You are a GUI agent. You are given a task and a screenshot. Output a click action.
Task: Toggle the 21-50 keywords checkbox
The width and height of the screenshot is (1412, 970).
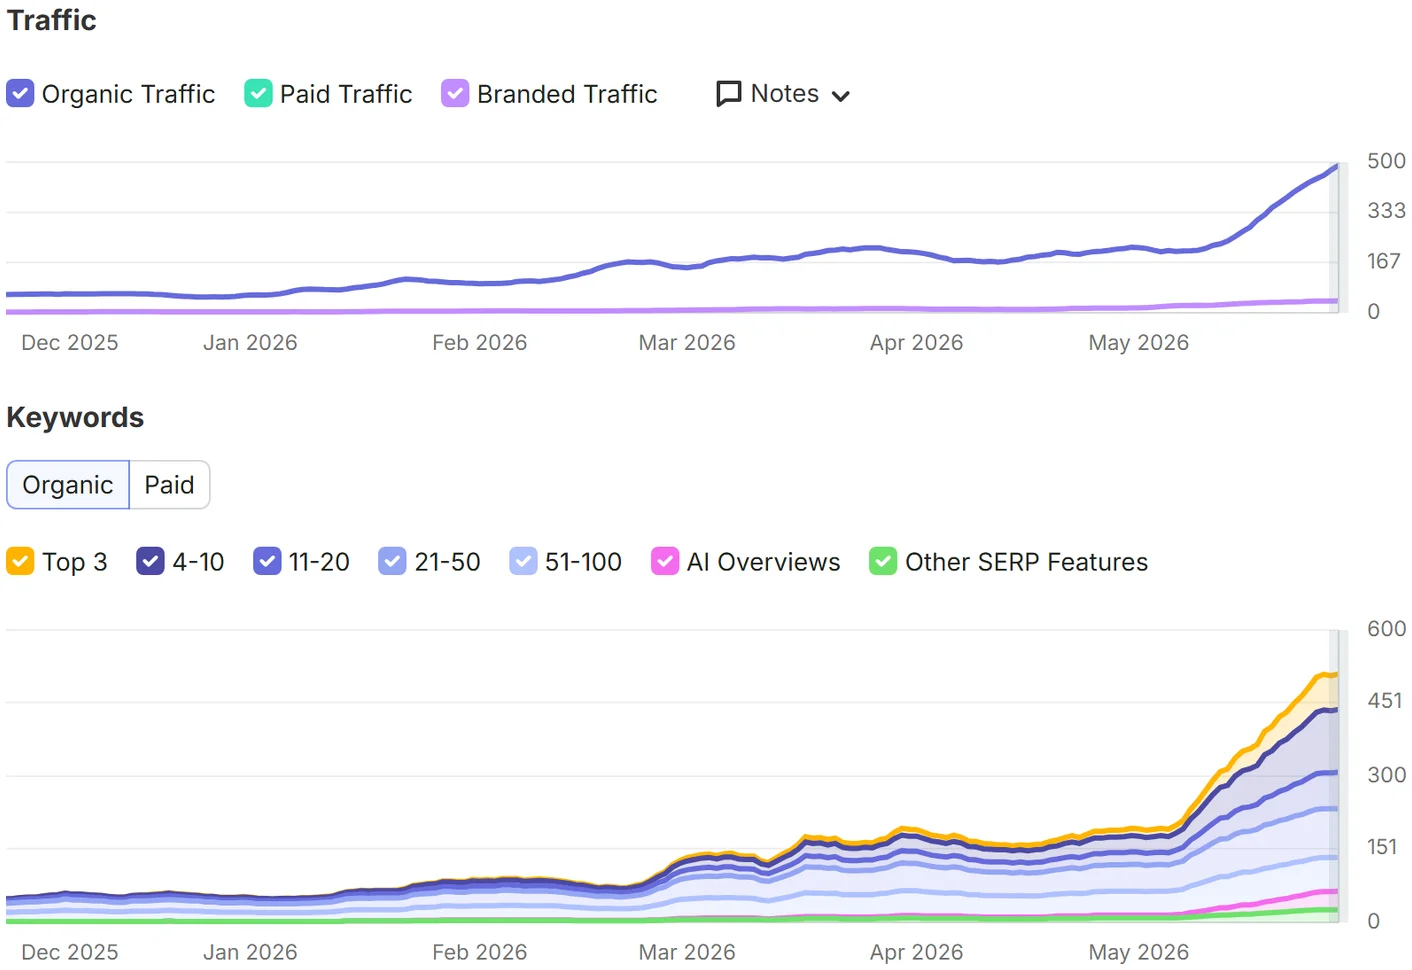click(392, 562)
